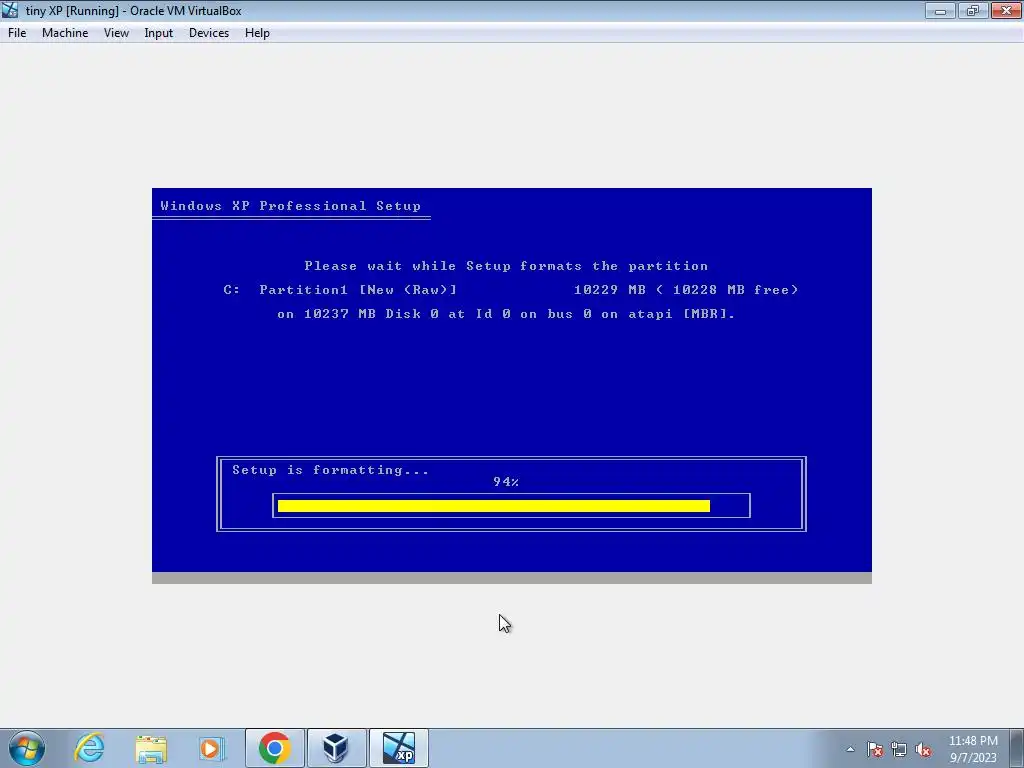Open the View menu

(116, 33)
